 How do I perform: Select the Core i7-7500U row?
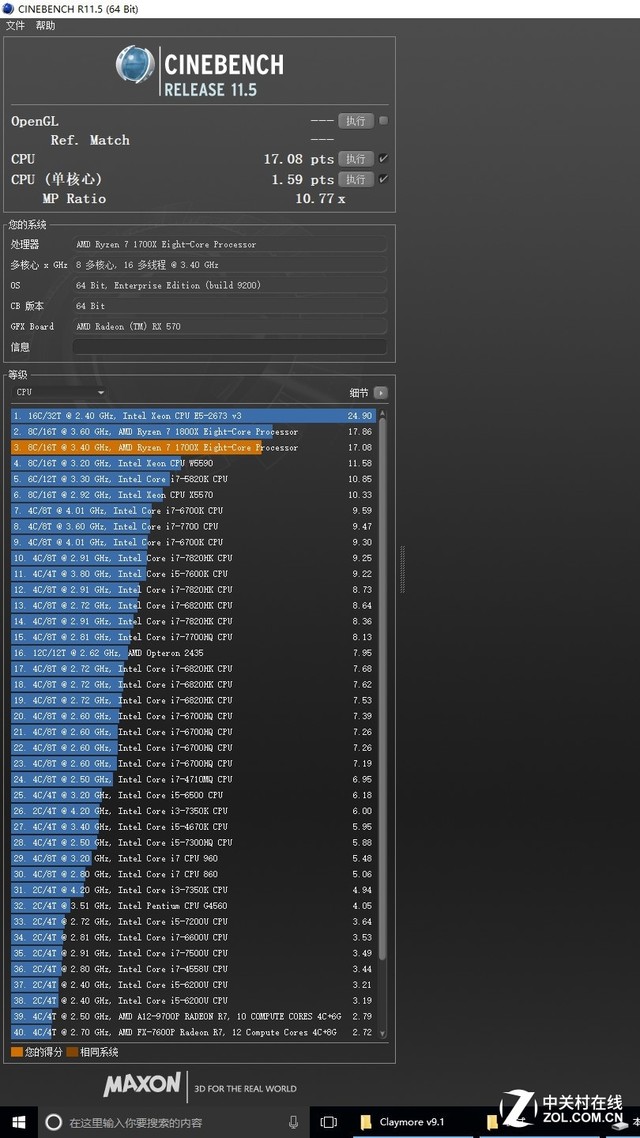click(x=194, y=953)
